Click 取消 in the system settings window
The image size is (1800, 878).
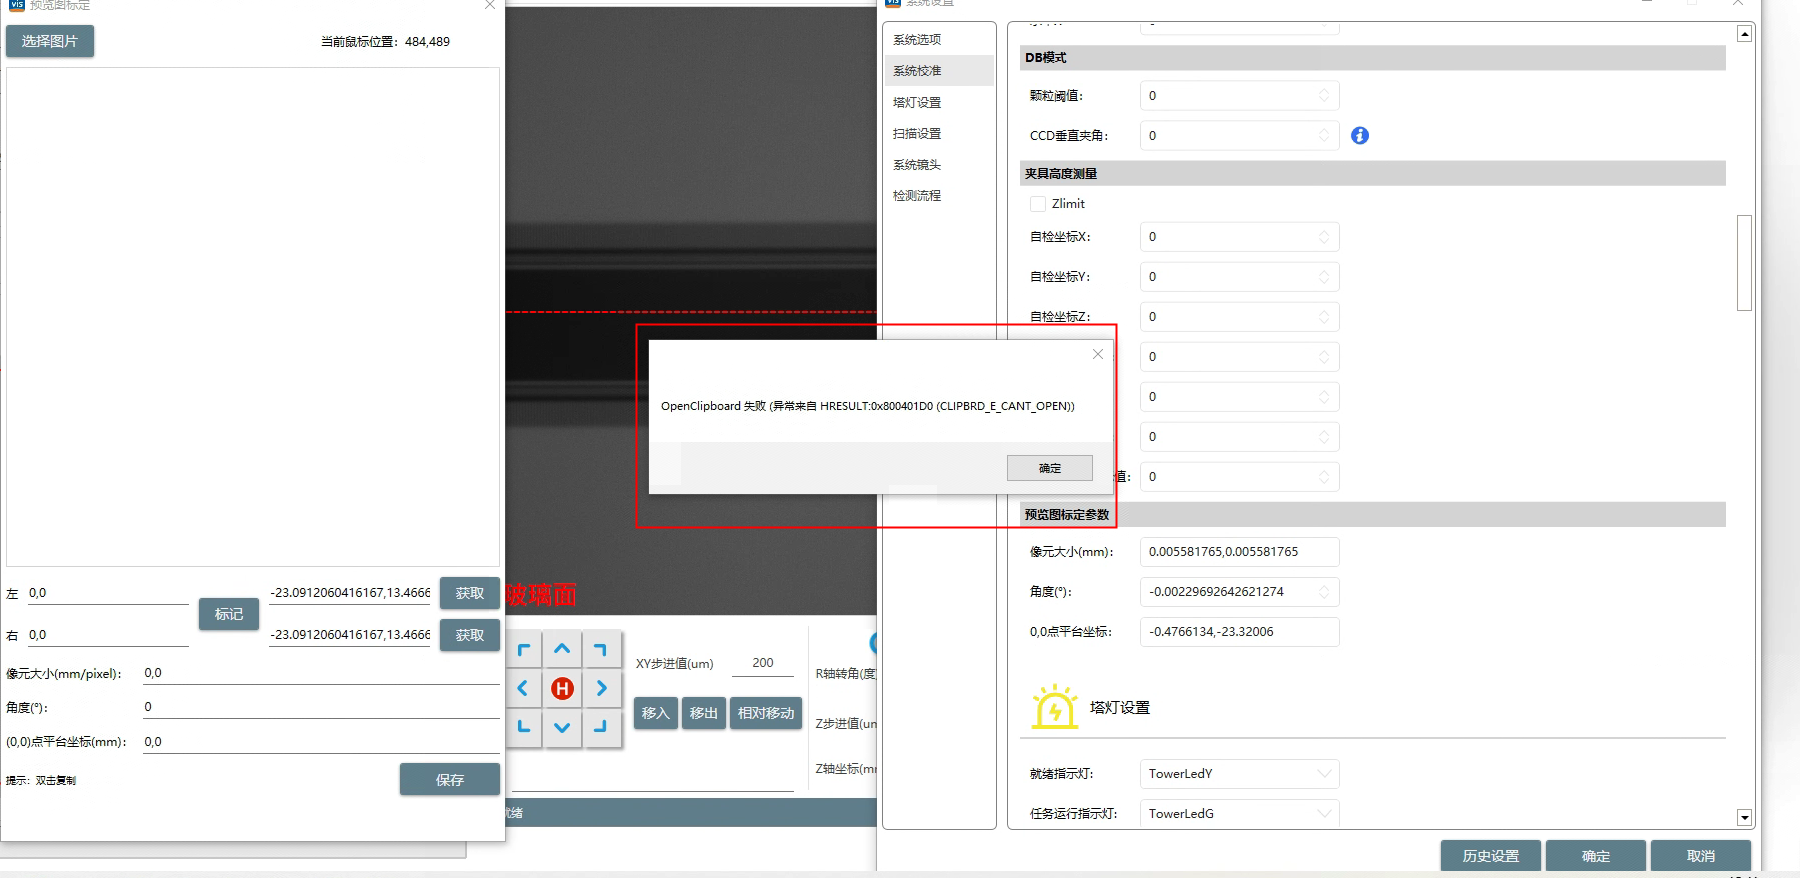pos(1701,856)
